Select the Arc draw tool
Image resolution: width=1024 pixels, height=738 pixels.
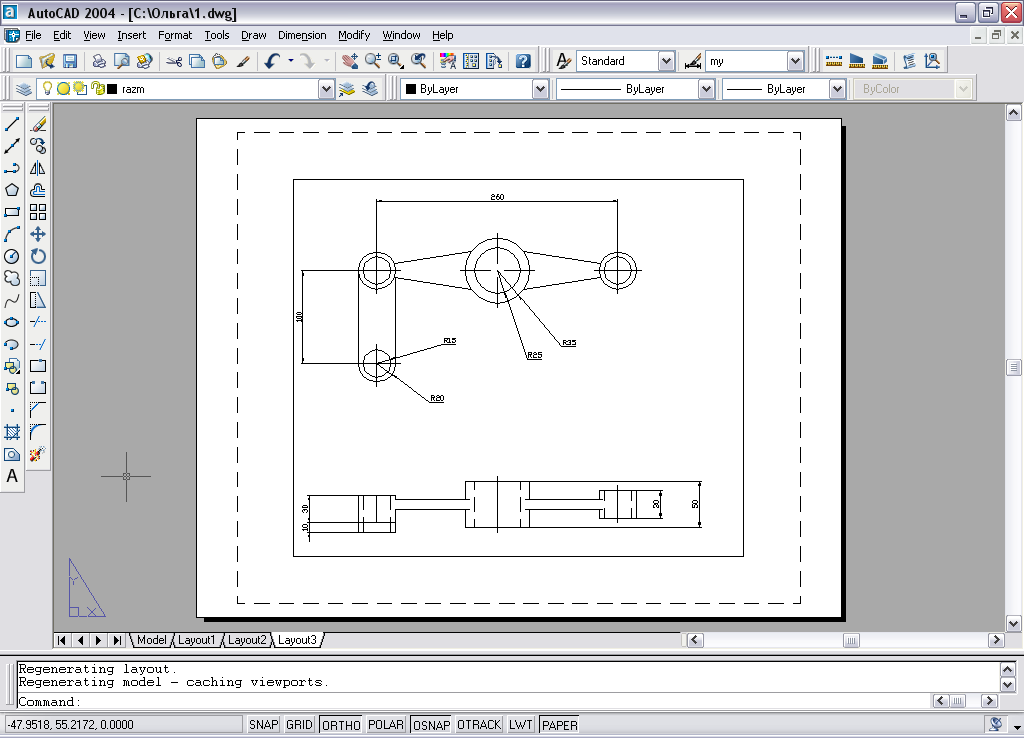click(12, 234)
